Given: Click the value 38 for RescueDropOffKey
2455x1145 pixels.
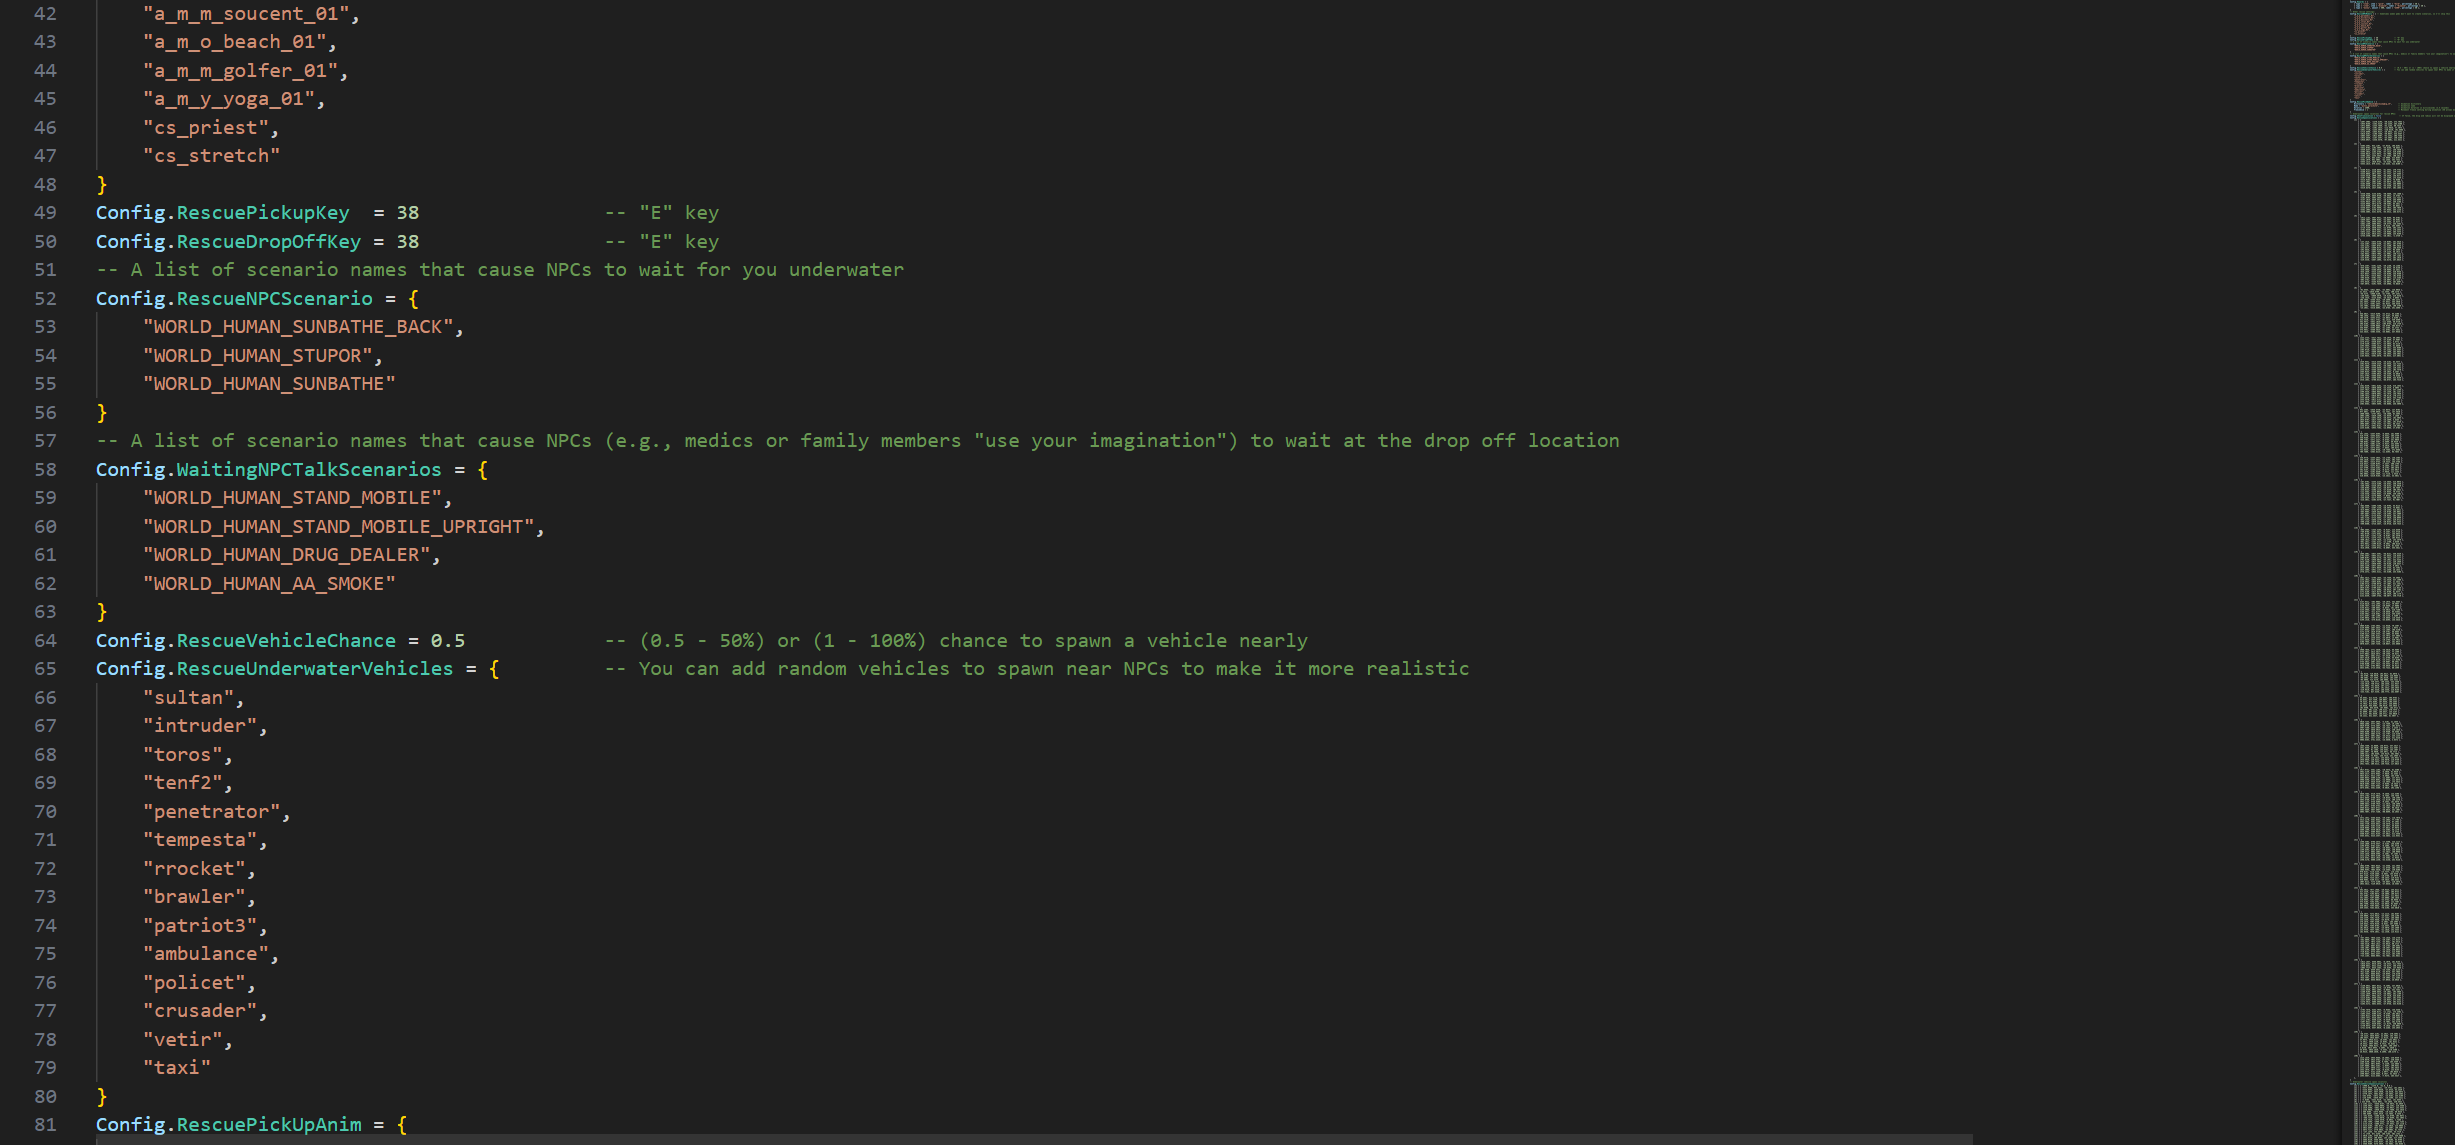Looking at the screenshot, I should click(x=408, y=242).
